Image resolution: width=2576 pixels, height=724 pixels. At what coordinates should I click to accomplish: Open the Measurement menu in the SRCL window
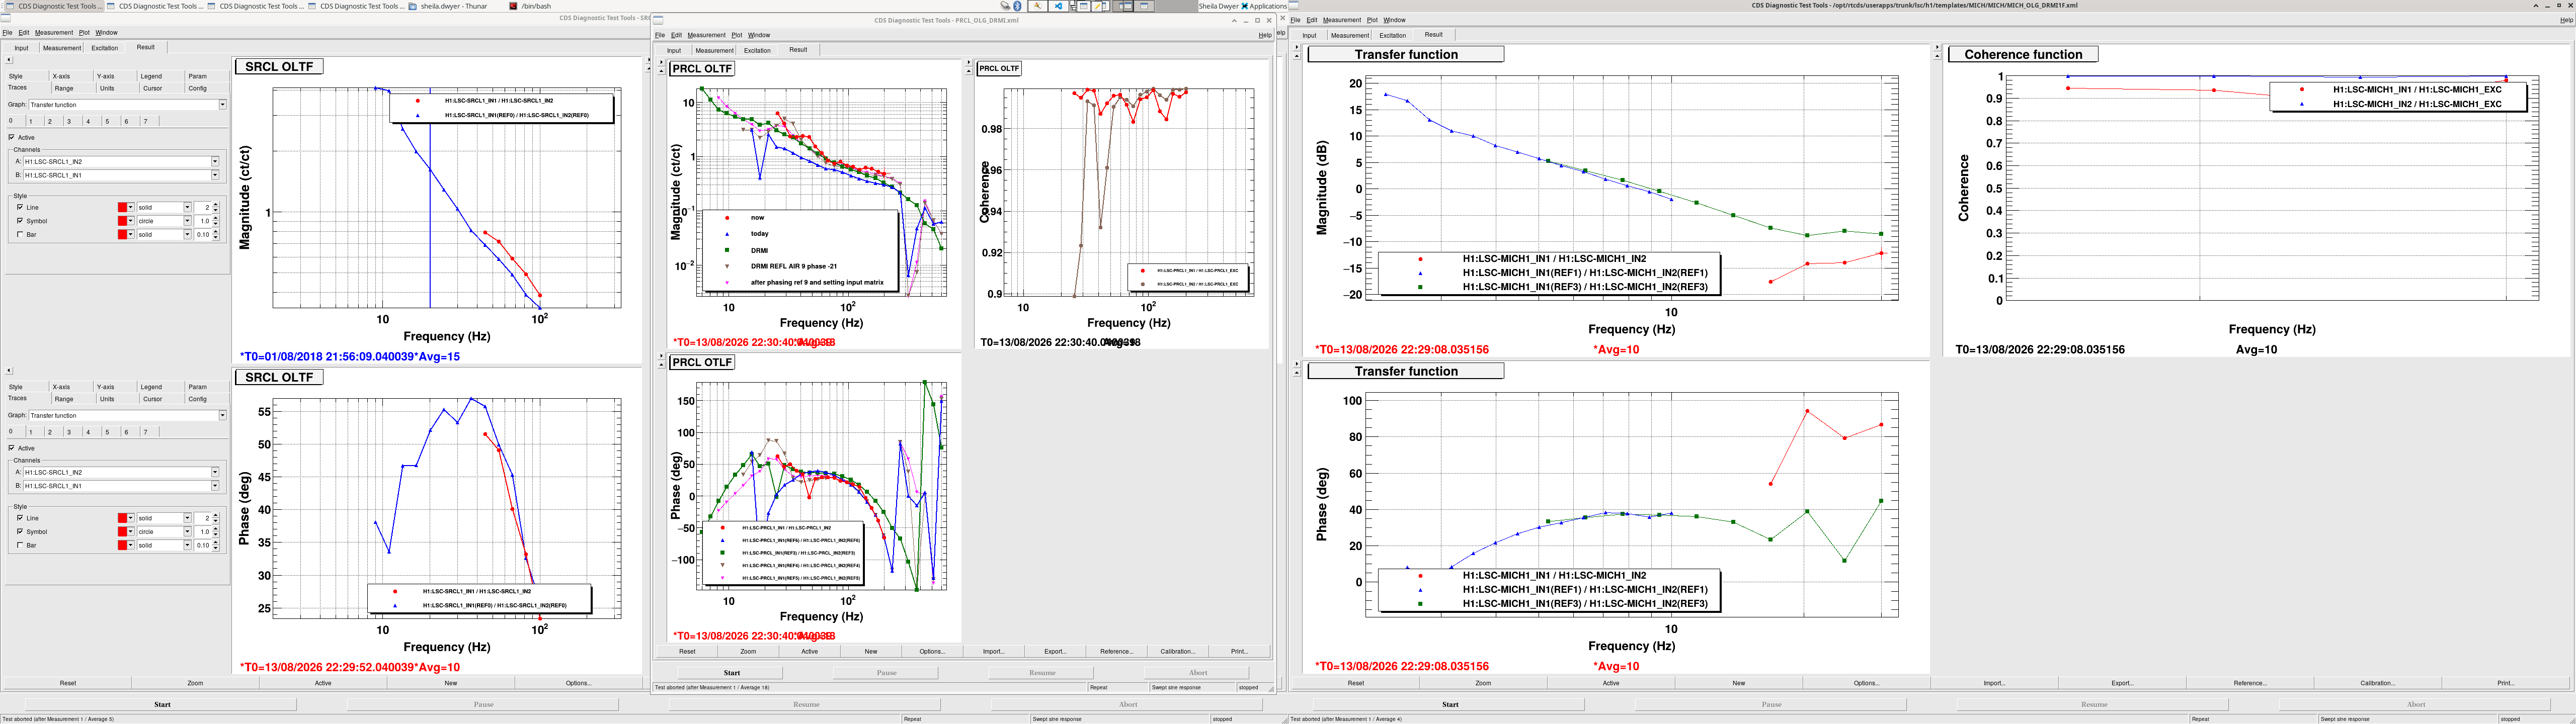coord(54,32)
